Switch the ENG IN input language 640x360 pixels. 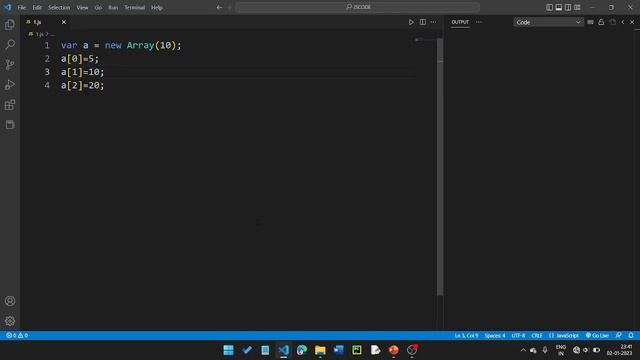pyautogui.click(x=561, y=350)
